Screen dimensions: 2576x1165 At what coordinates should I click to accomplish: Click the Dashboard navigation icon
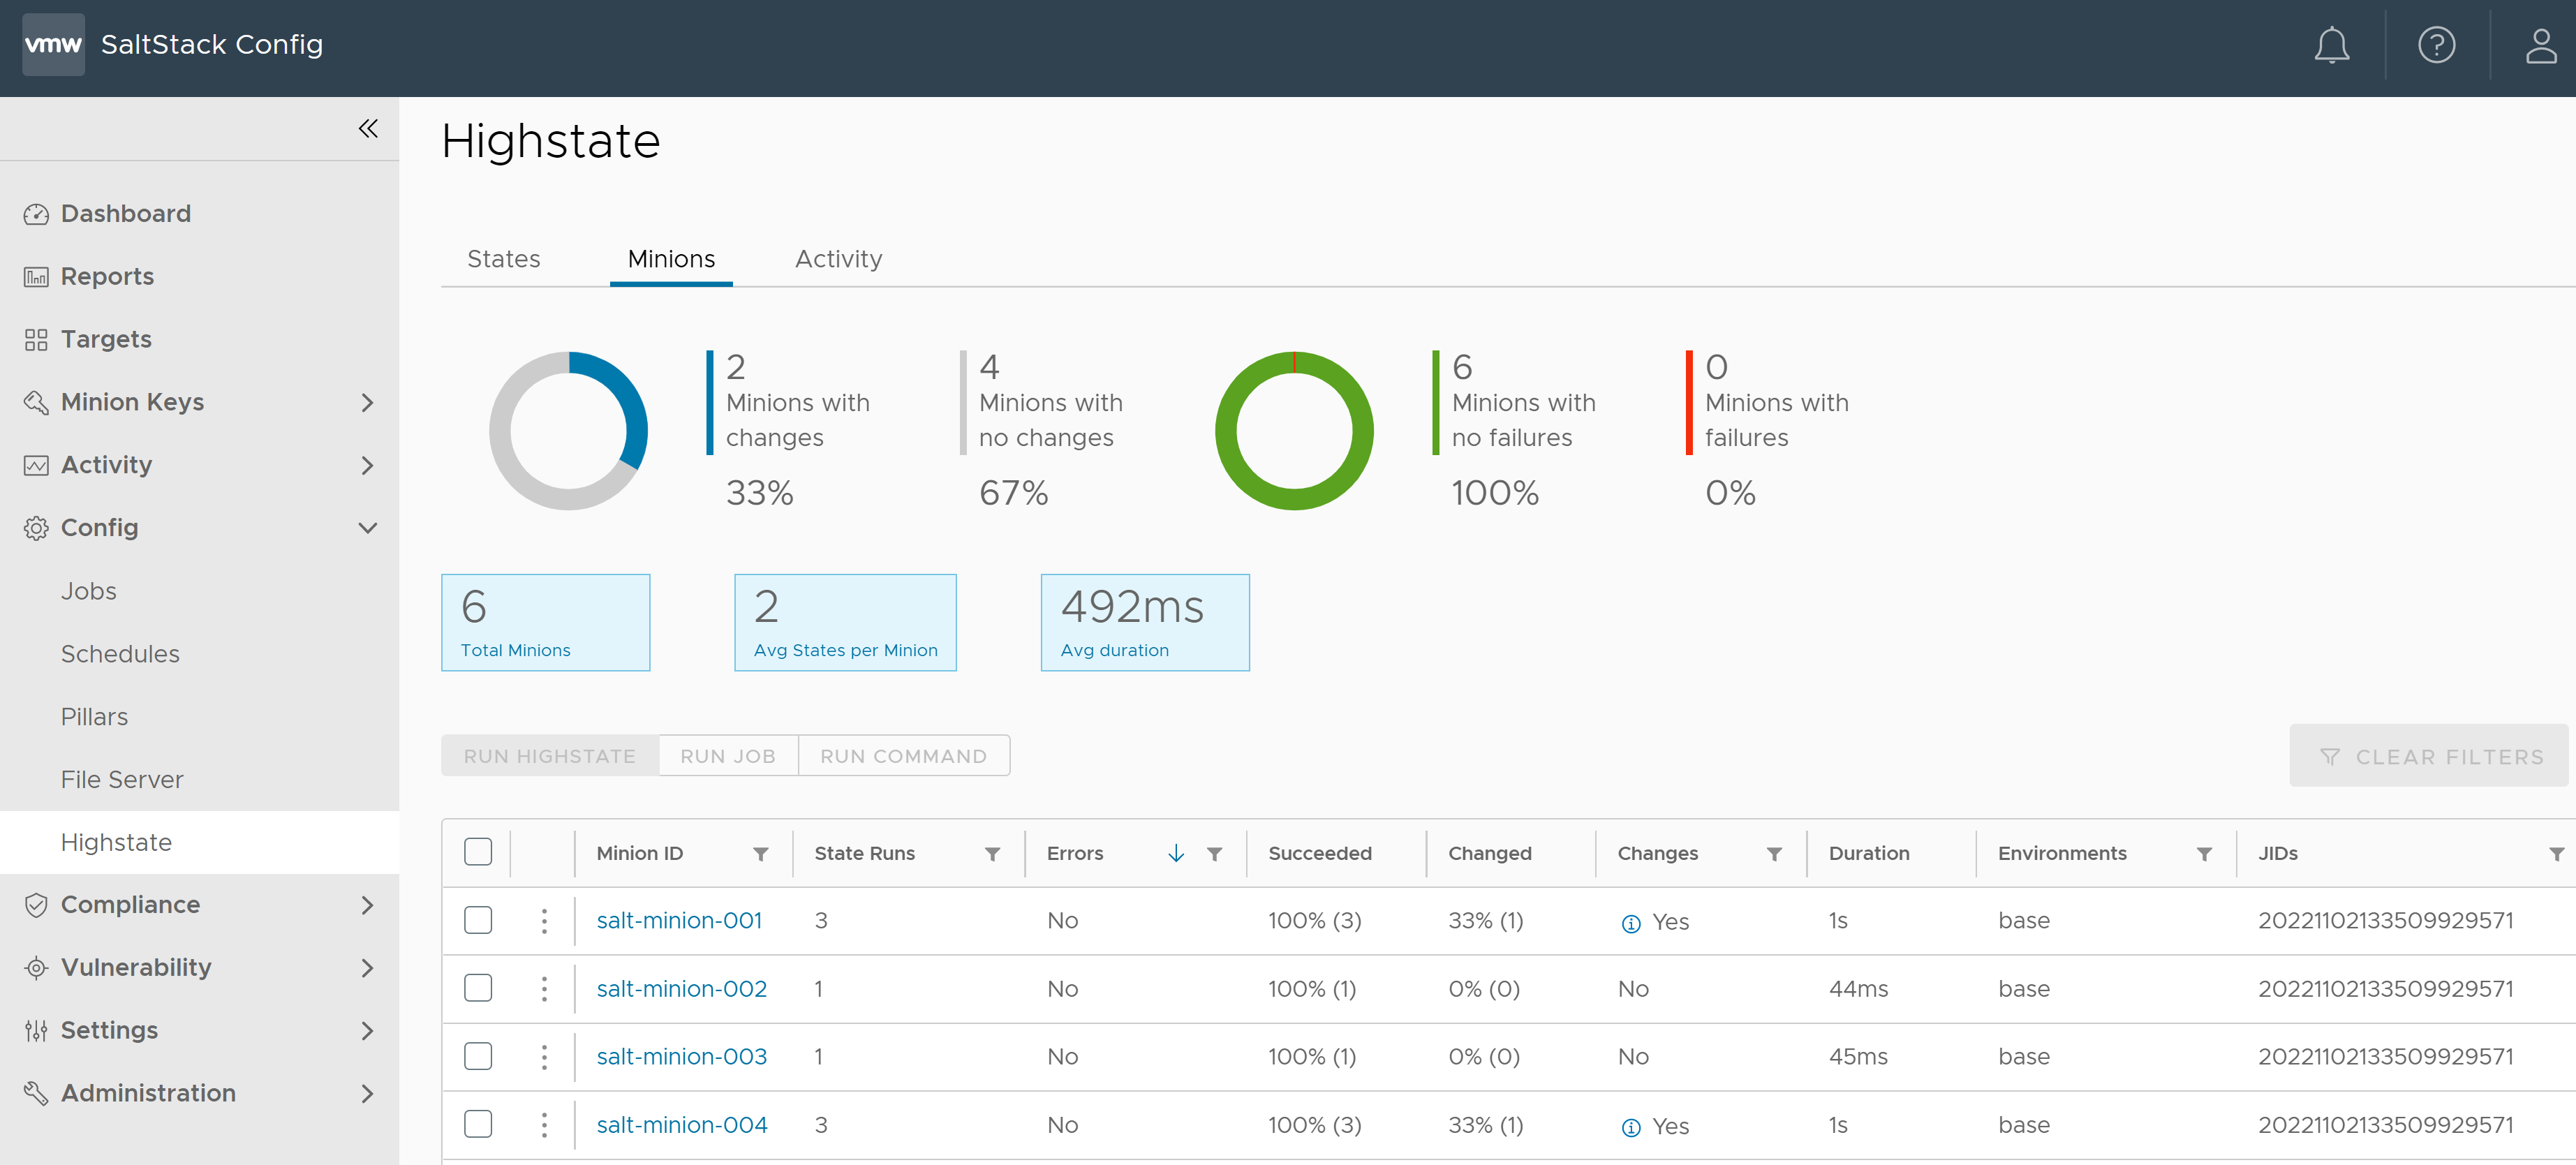tap(36, 212)
